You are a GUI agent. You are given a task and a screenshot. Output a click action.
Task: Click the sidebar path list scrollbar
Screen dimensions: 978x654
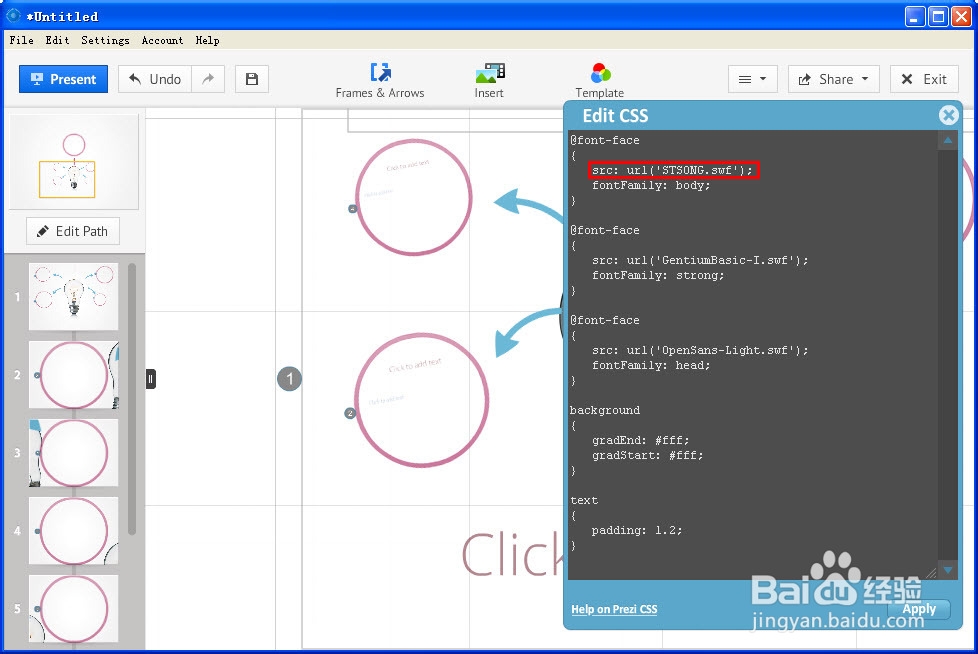tap(132, 399)
